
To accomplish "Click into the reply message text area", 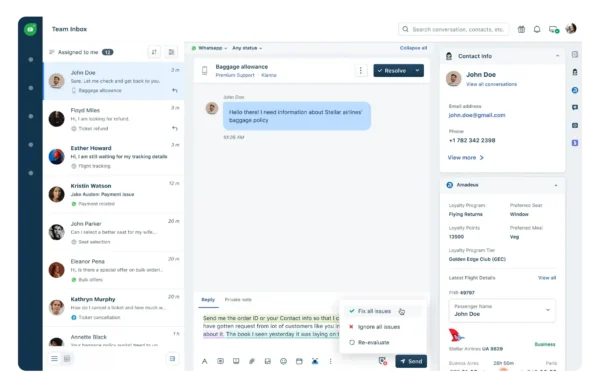I will 270,326.
